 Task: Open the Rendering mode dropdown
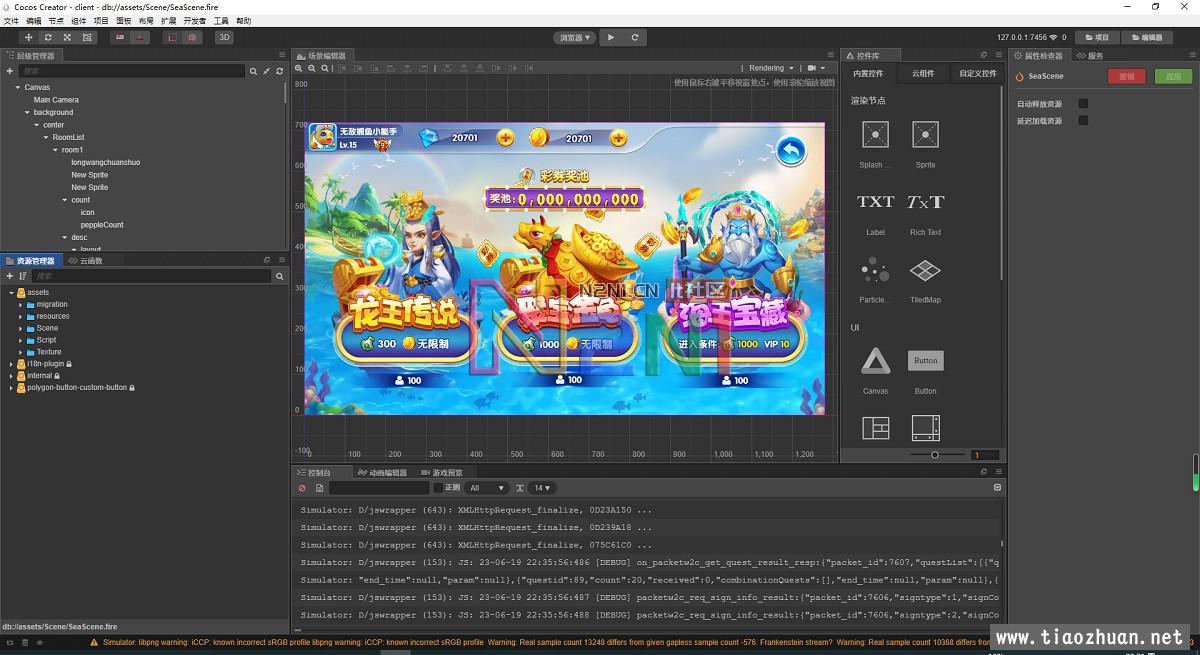pyautogui.click(x=771, y=68)
